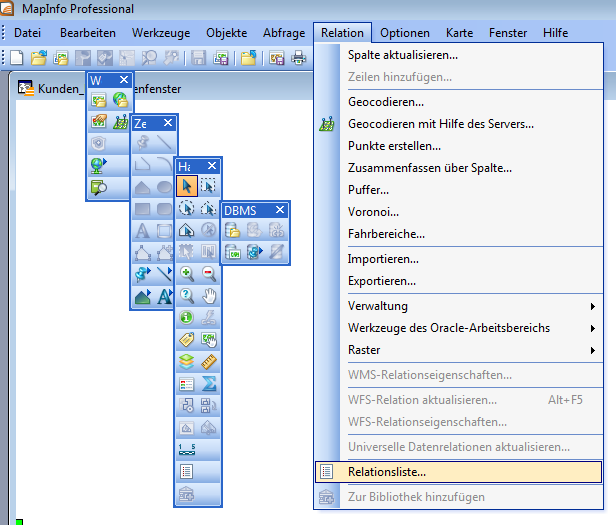The height and width of the screenshot is (525, 616).
Task: Select the Text A drawing tool
Action: coord(143,230)
